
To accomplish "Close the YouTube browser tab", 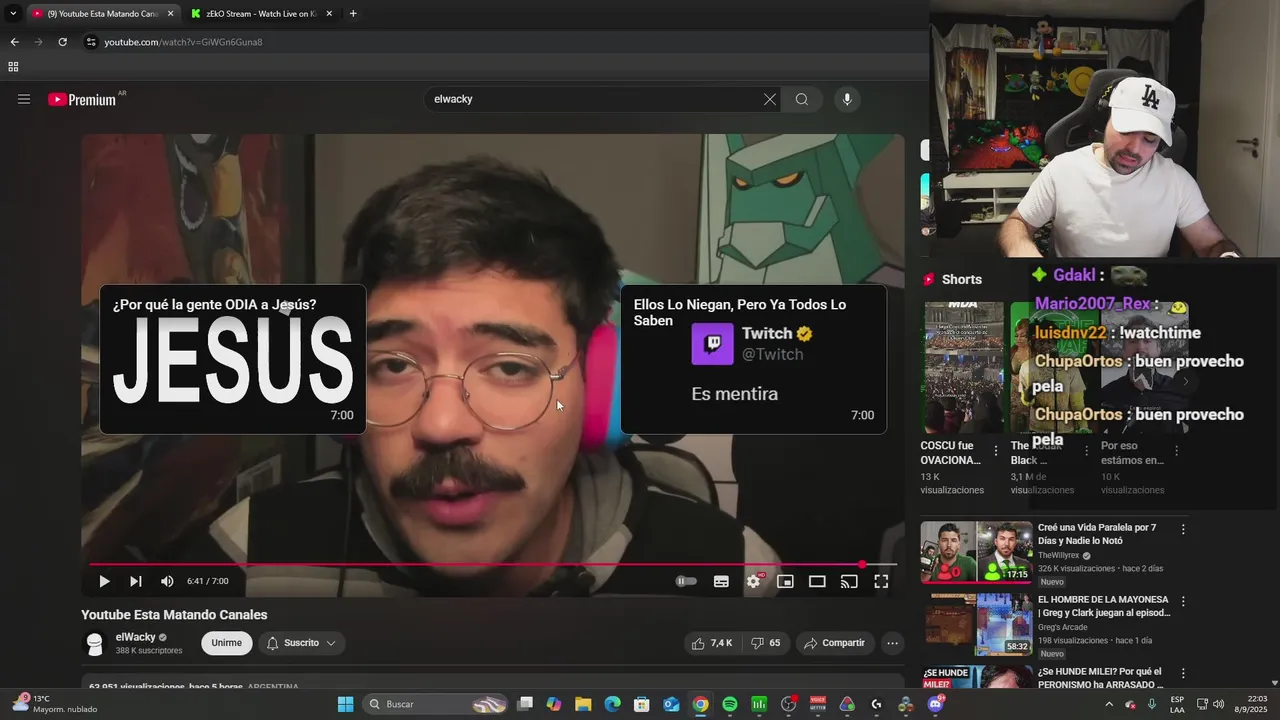I will 170,14.
